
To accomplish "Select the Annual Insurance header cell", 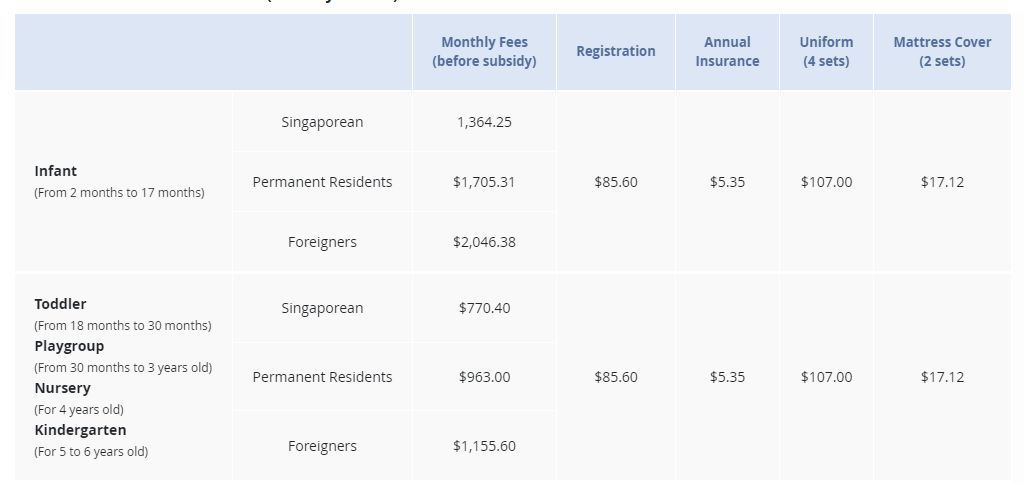I will pyautogui.click(x=727, y=51).
